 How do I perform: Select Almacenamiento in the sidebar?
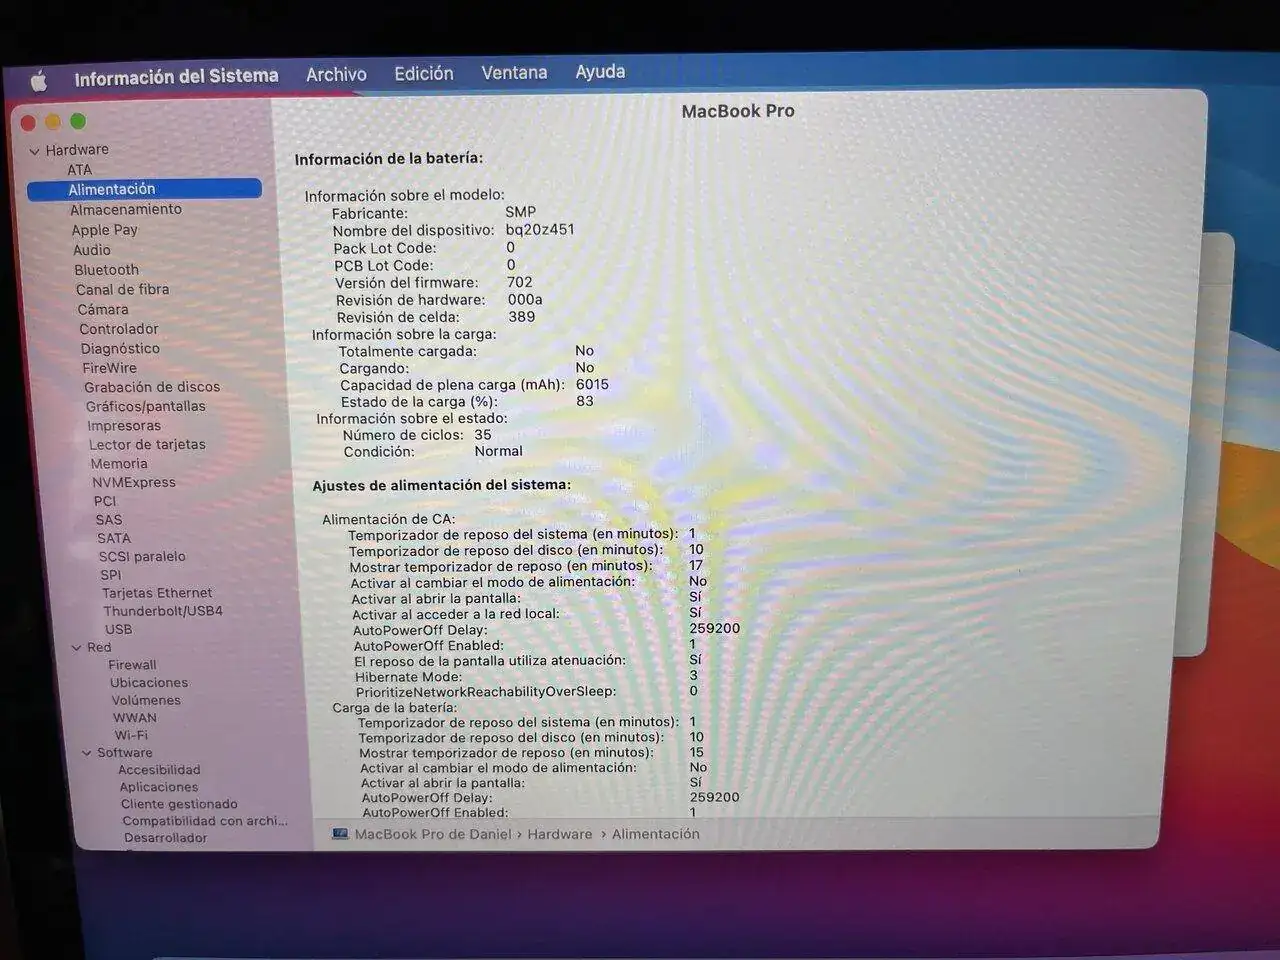(126, 210)
